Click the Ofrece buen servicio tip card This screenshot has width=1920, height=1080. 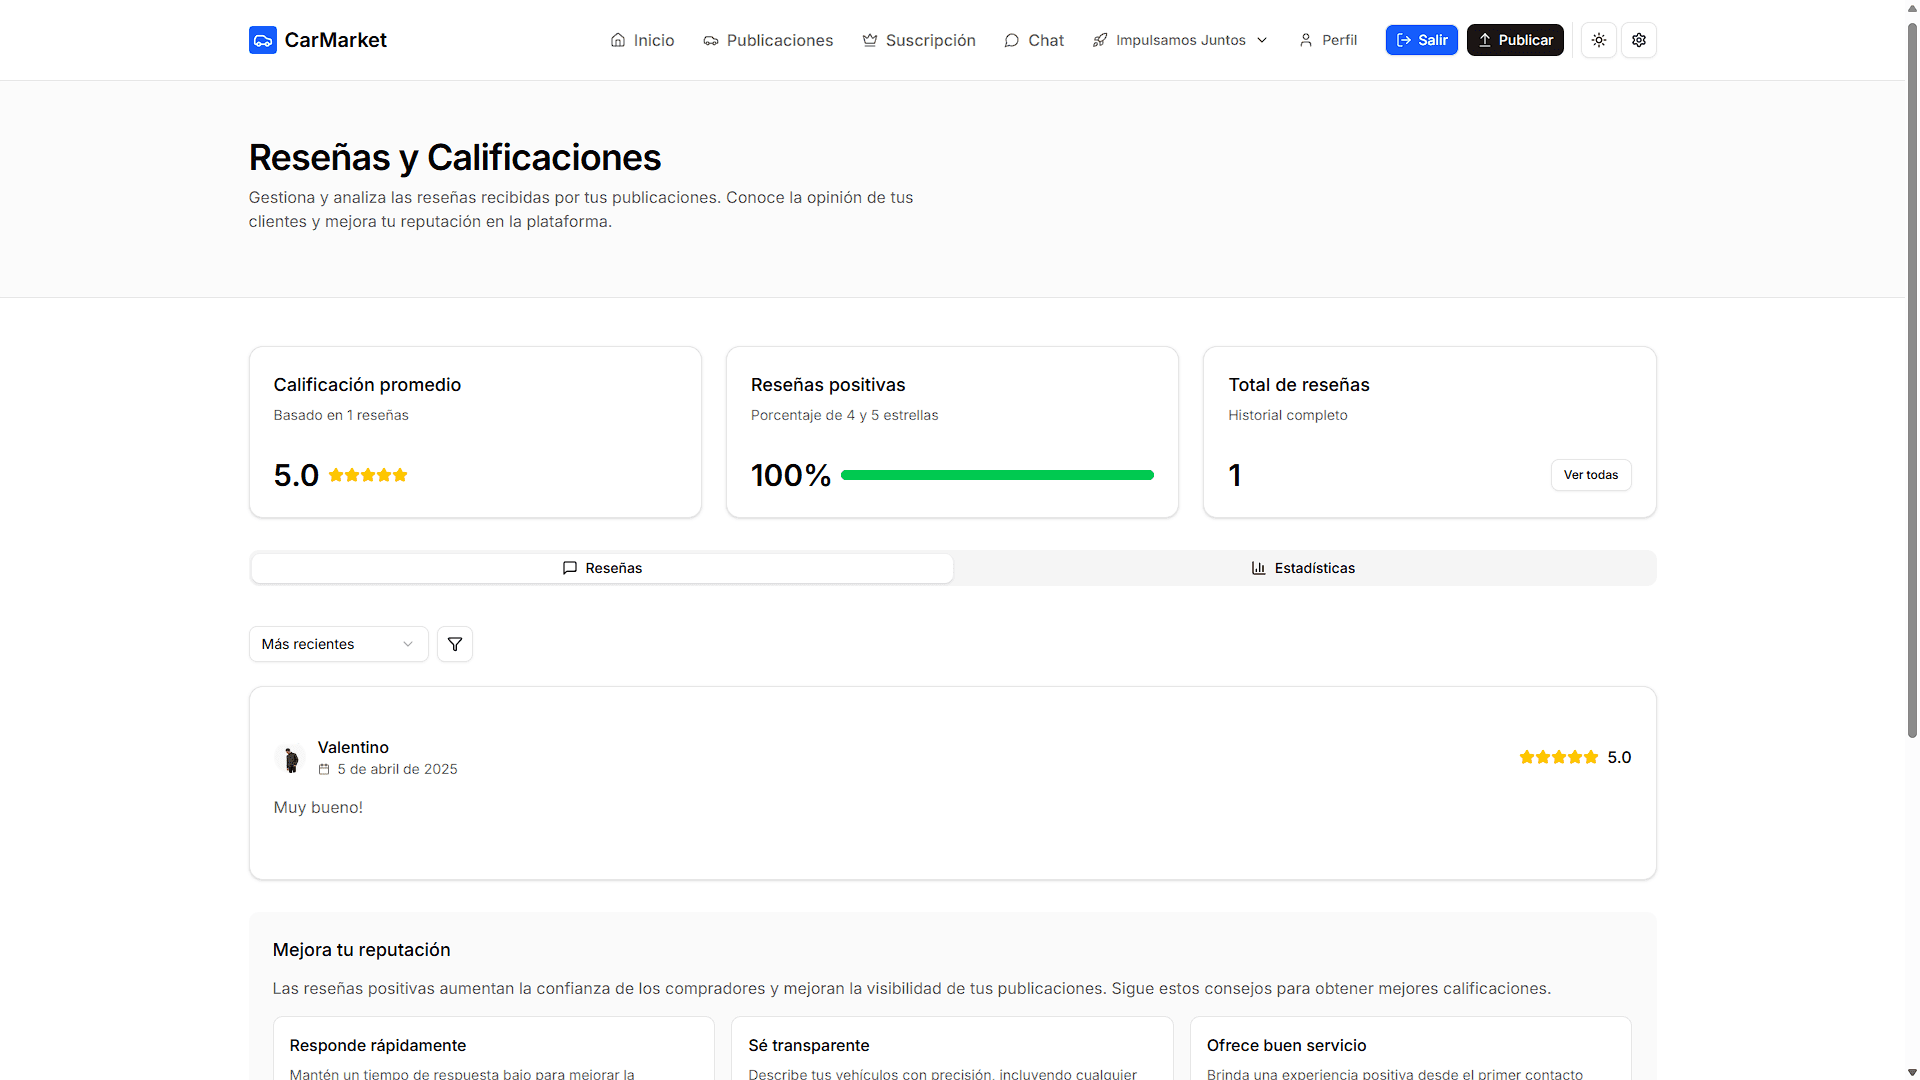(1410, 1048)
